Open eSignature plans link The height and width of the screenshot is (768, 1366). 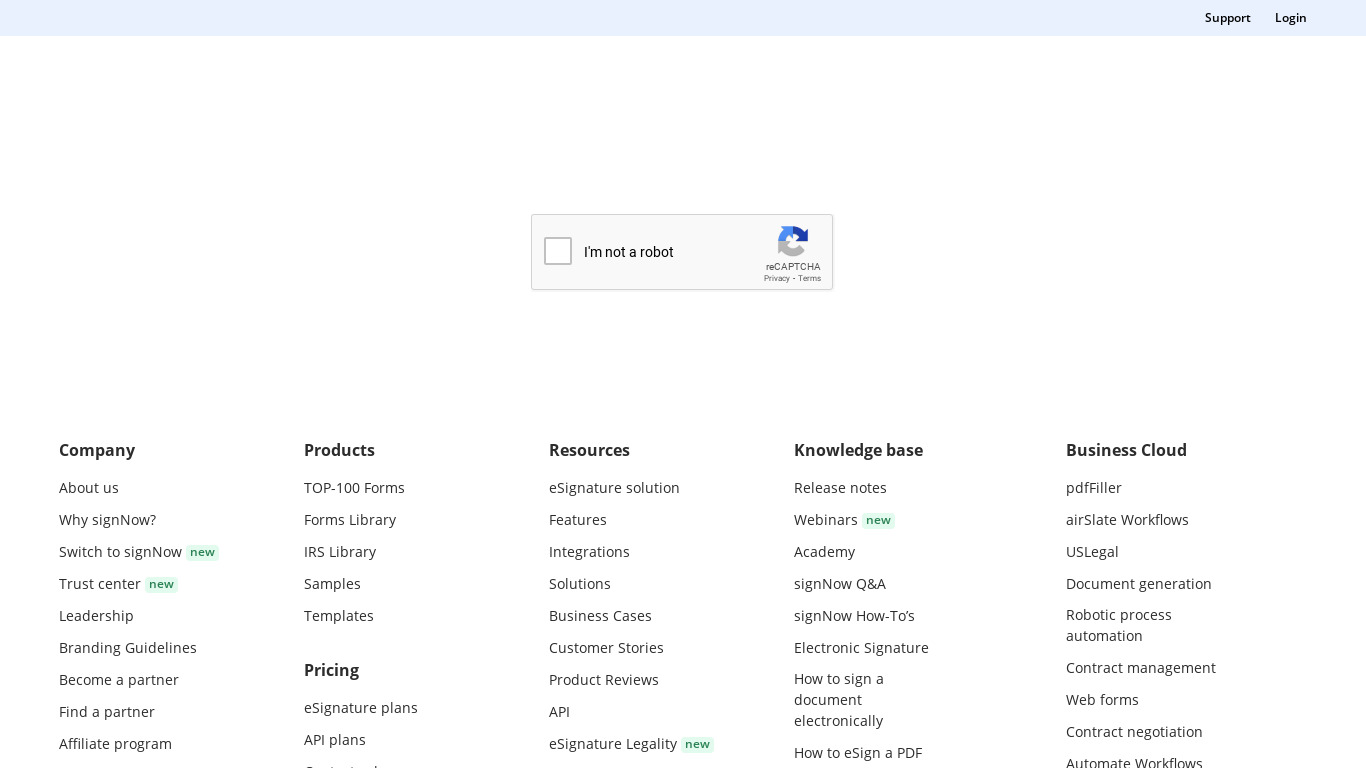click(x=361, y=708)
